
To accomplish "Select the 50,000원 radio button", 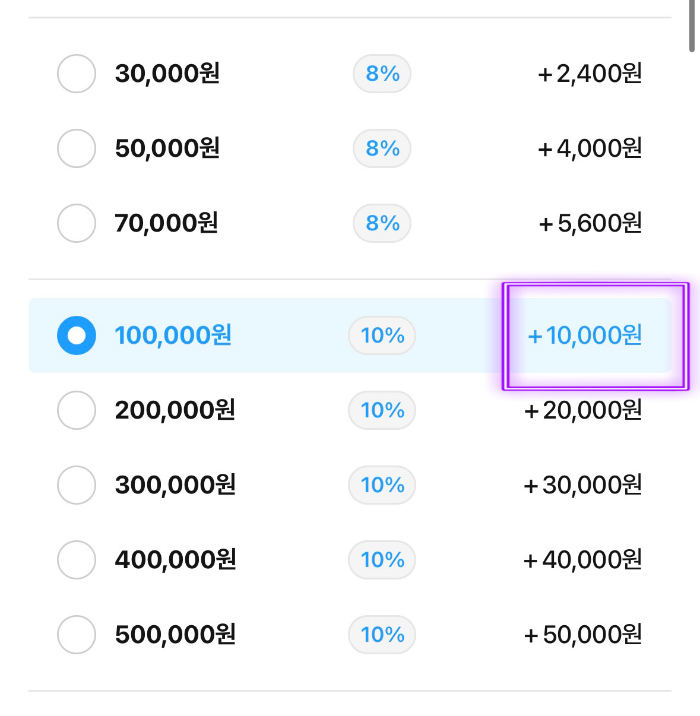I will 76,148.
